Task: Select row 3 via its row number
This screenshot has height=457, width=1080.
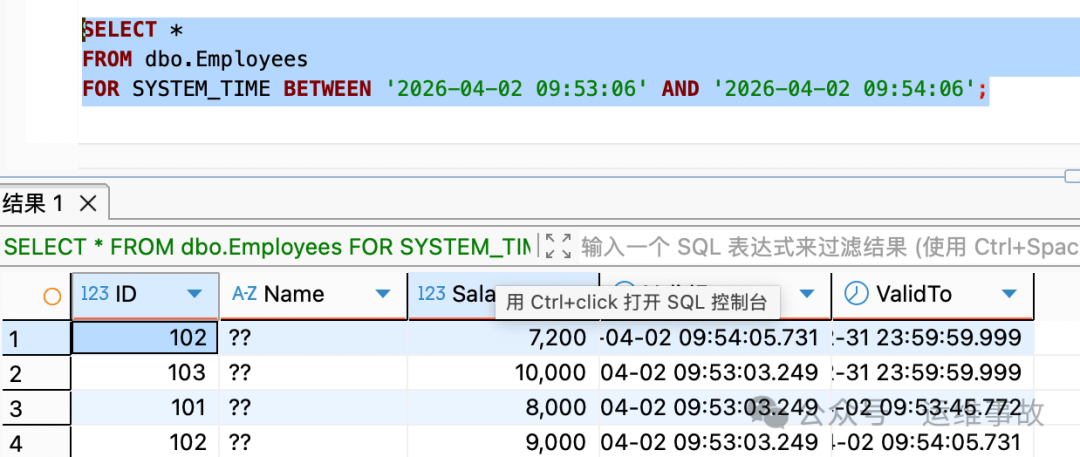Action: click(x=14, y=408)
